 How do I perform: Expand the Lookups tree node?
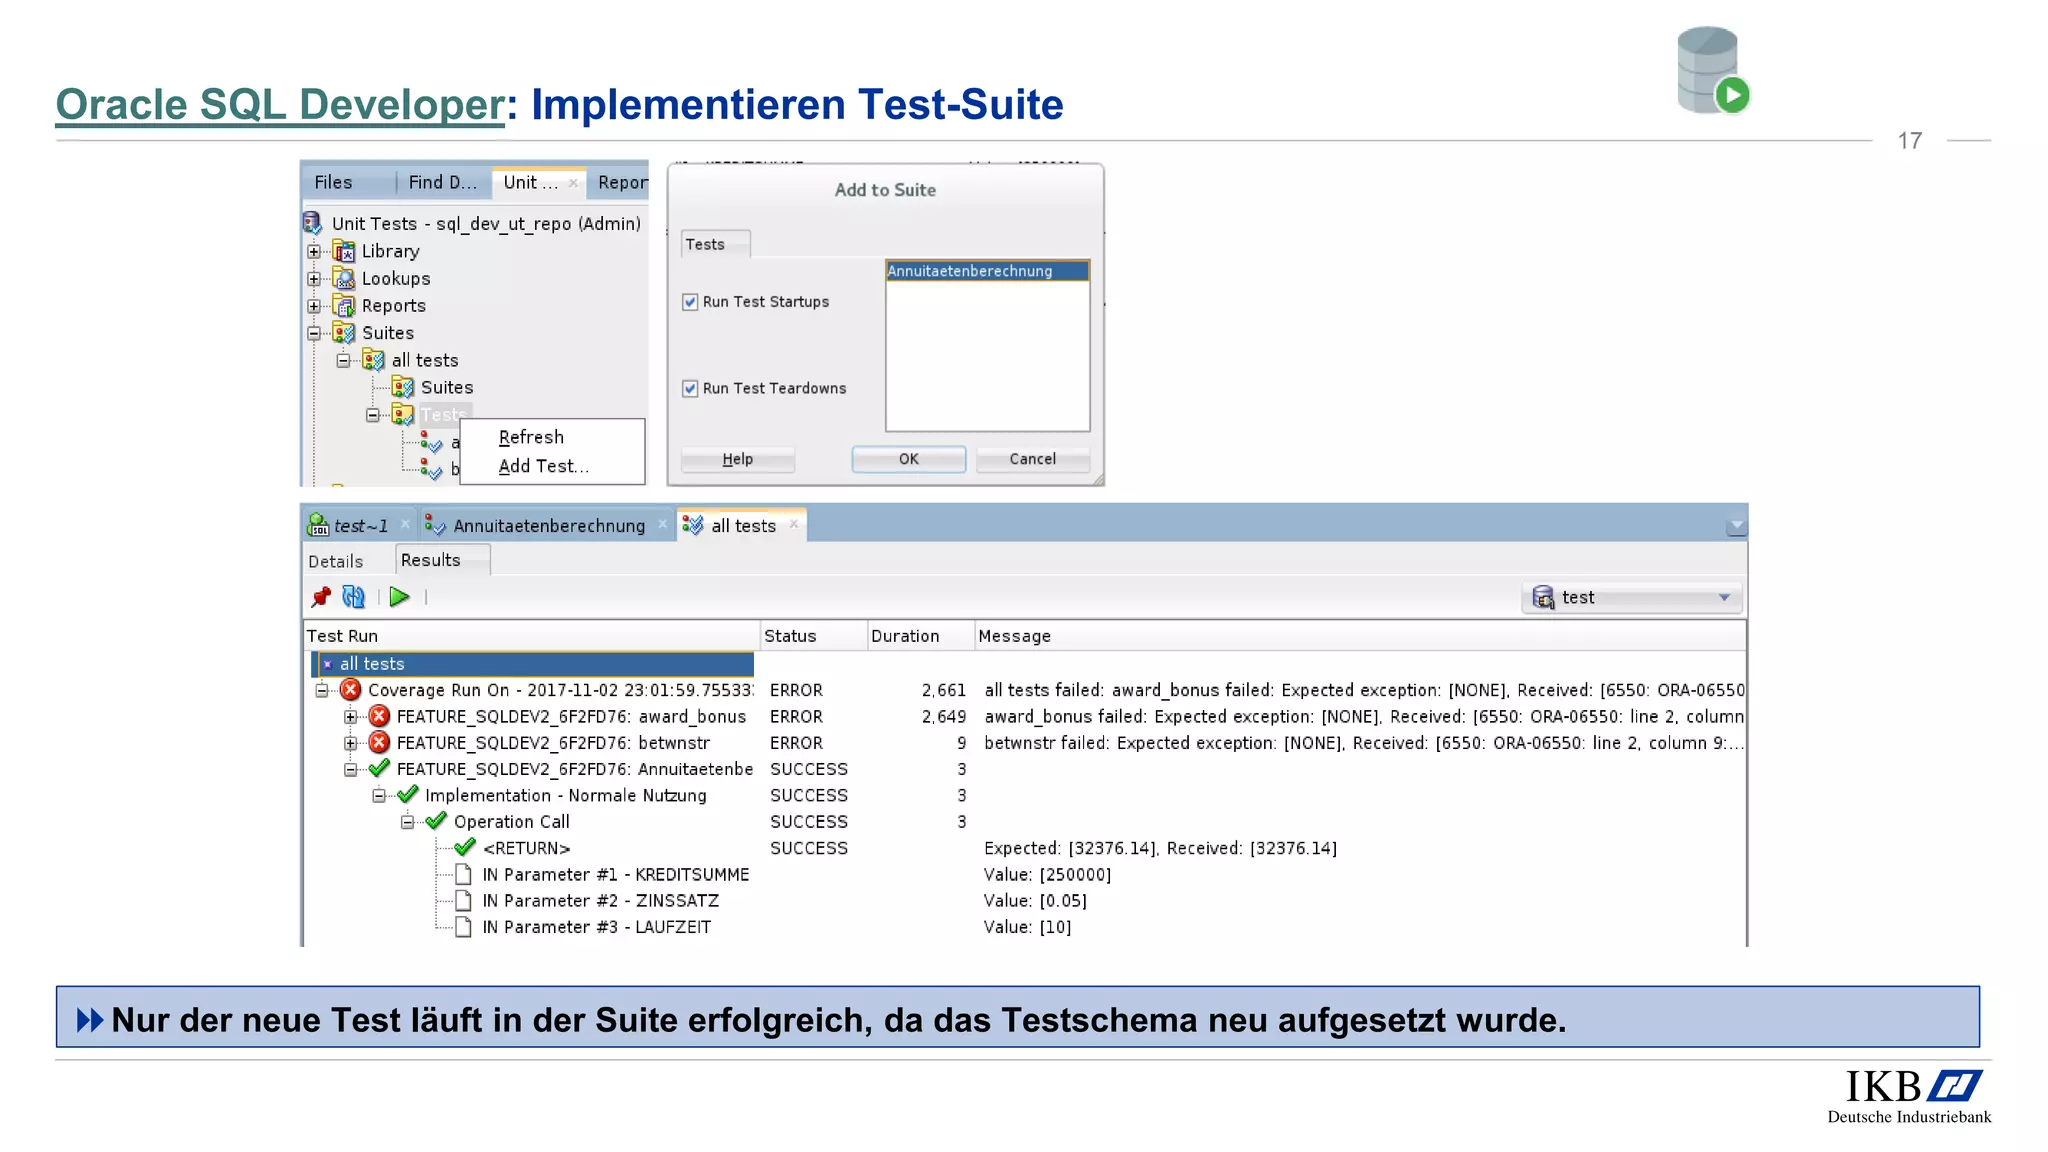(x=314, y=278)
